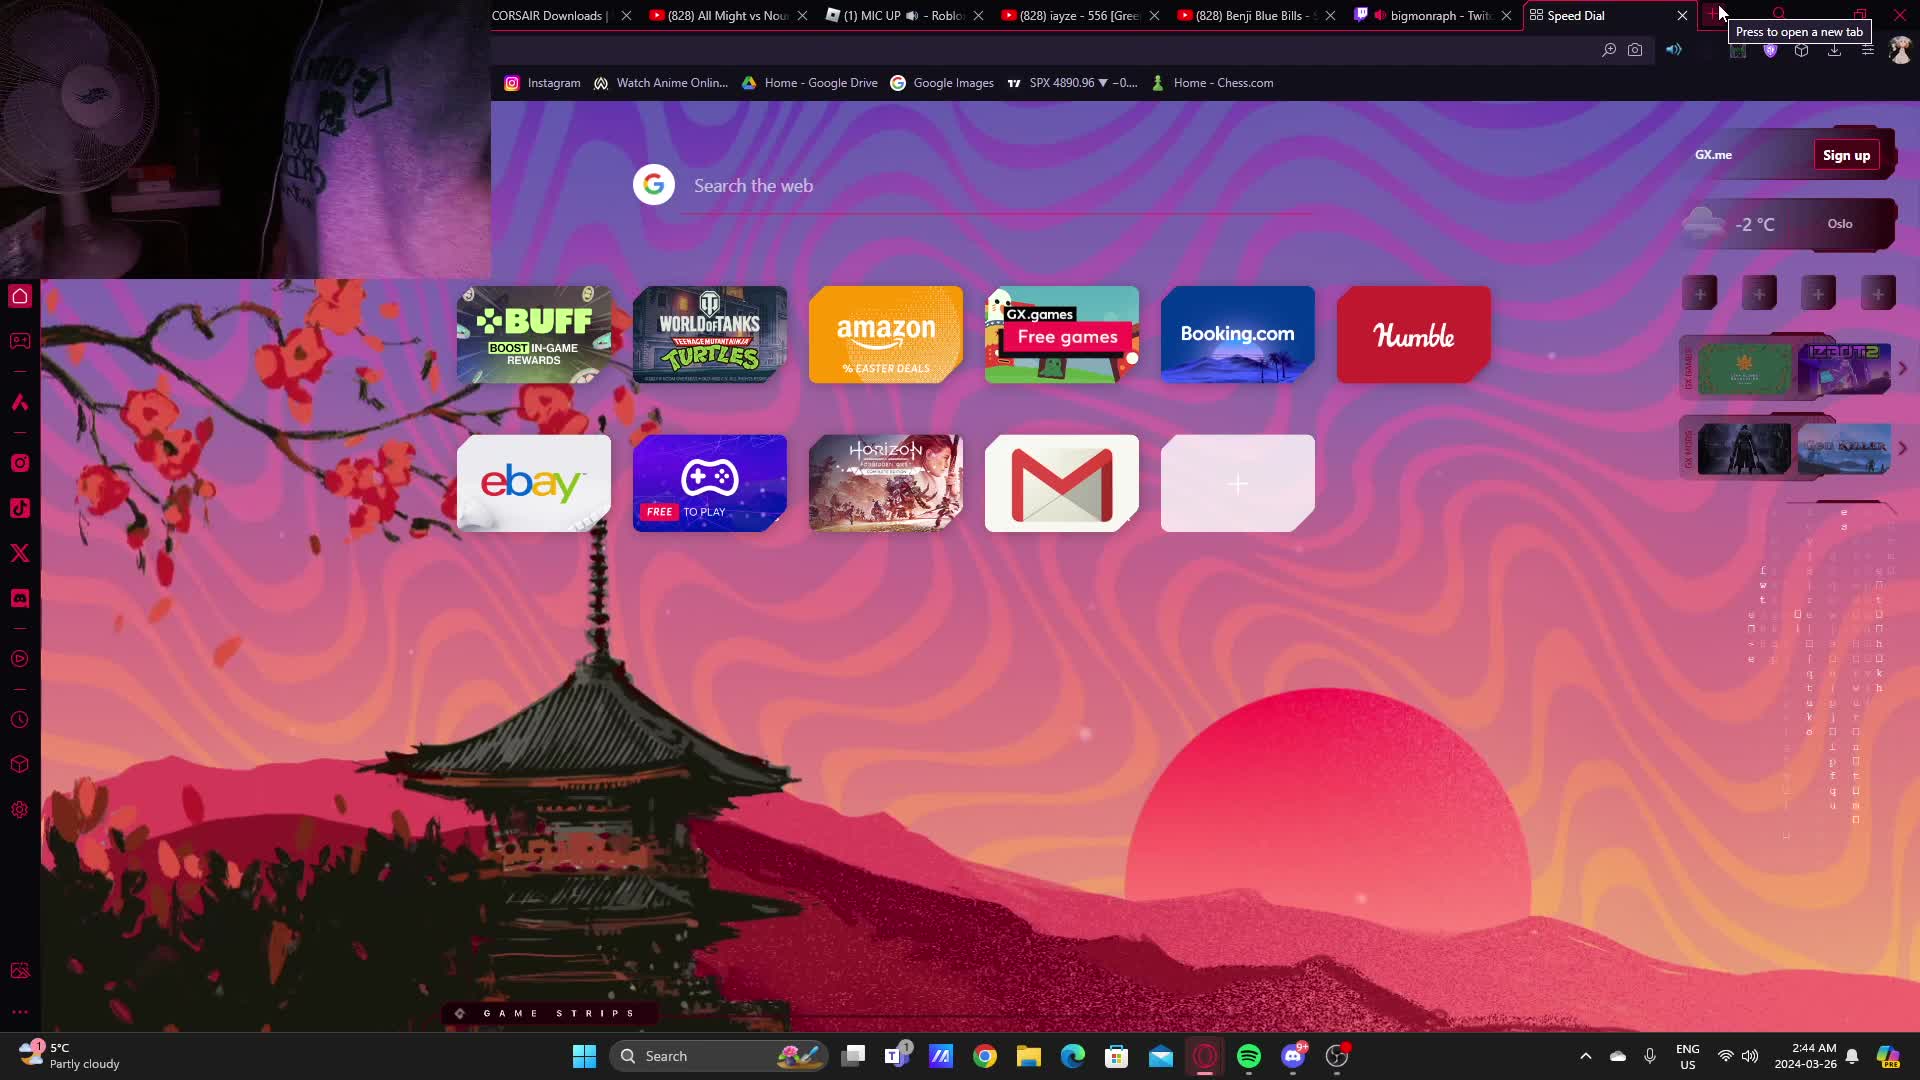The height and width of the screenshot is (1080, 1920).
Task: Open Google Chrome from the taskbar
Action: click(985, 1056)
